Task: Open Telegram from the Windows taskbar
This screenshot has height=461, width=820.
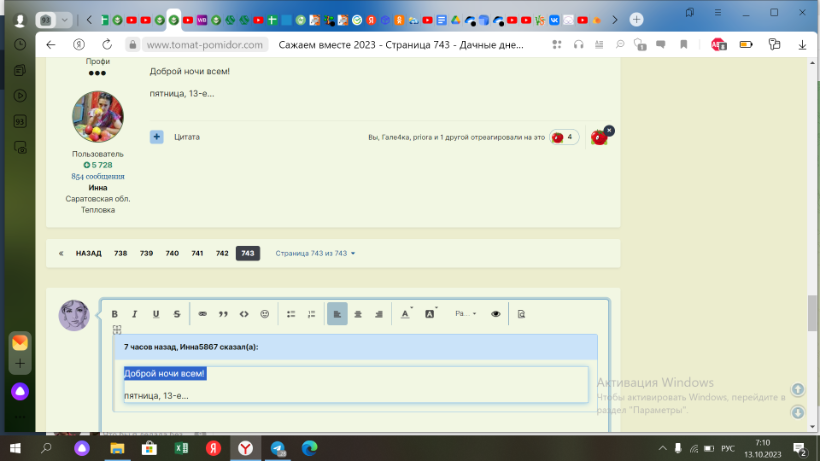Action: (x=277, y=447)
